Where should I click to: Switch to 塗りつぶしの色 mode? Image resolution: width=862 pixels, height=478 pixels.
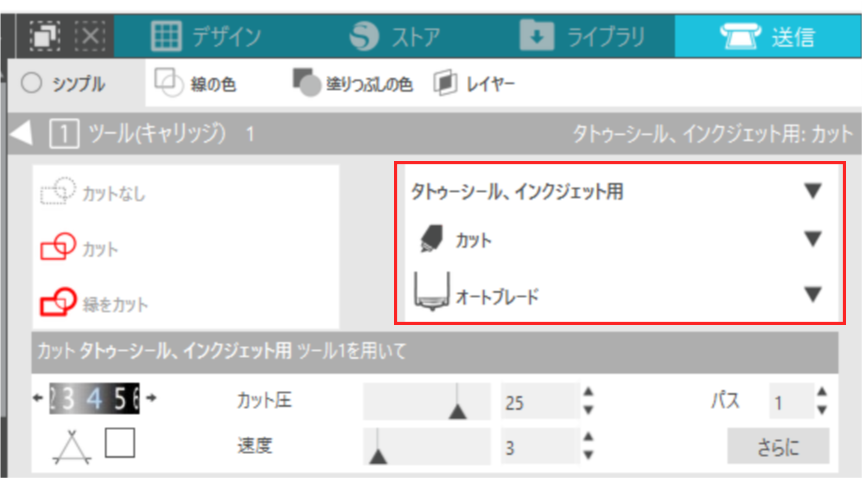[x=352, y=84]
